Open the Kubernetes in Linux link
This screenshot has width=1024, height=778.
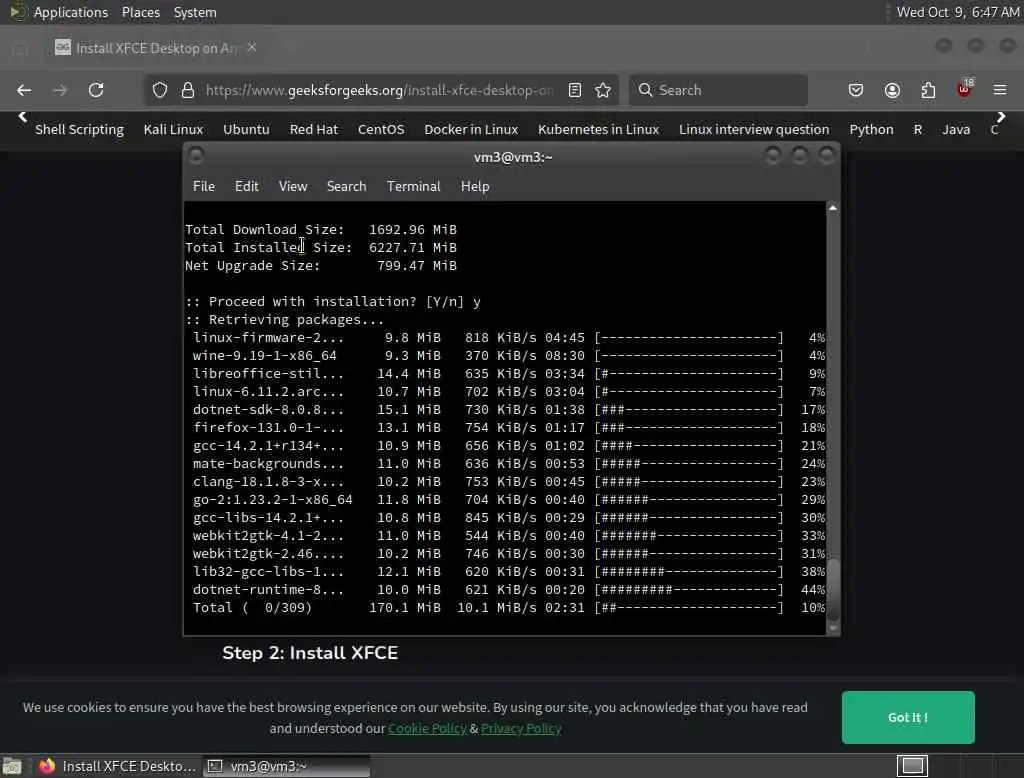click(x=598, y=129)
